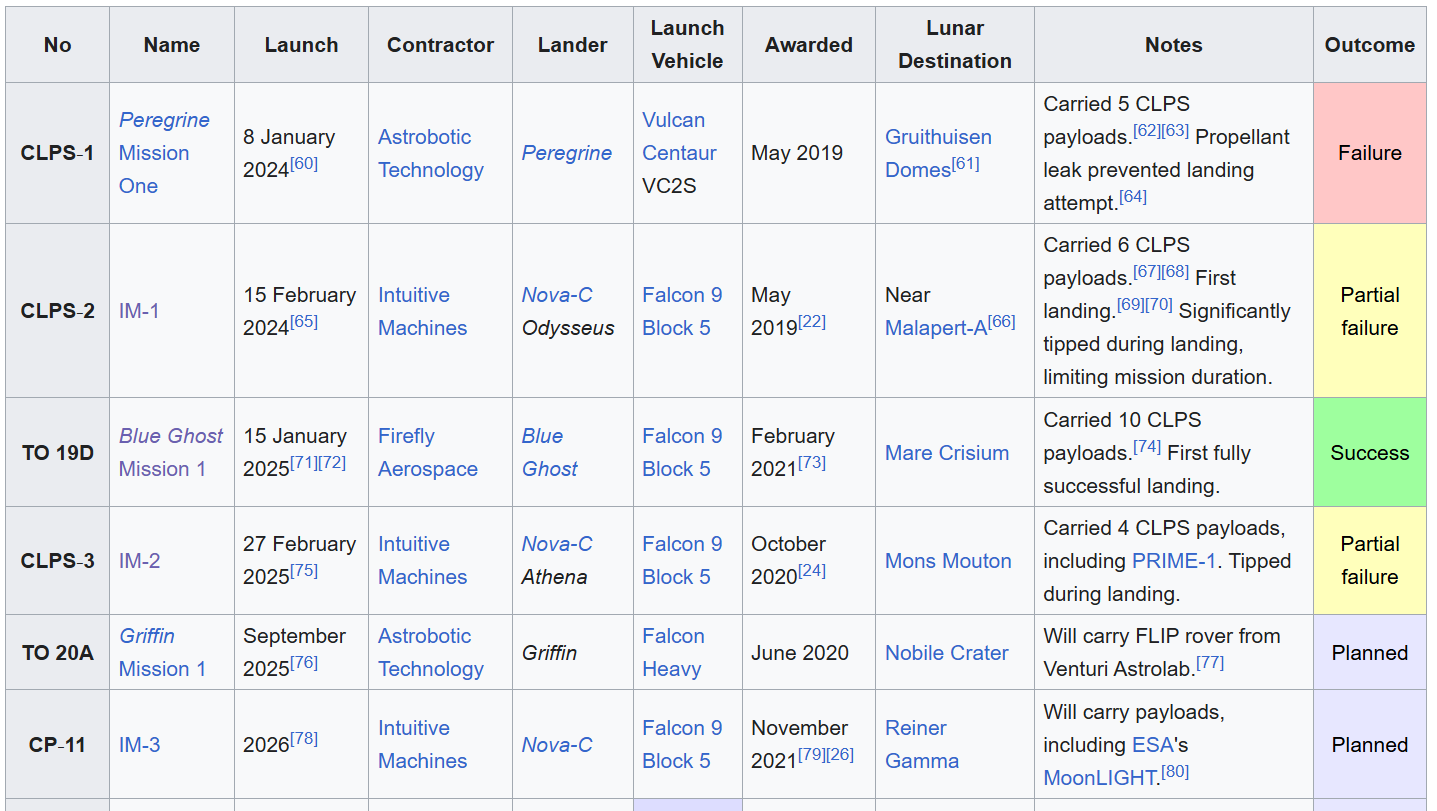Screen dimensions: 1437x811
Task: Open the ESA link in Notes
Action: [x=1151, y=745]
